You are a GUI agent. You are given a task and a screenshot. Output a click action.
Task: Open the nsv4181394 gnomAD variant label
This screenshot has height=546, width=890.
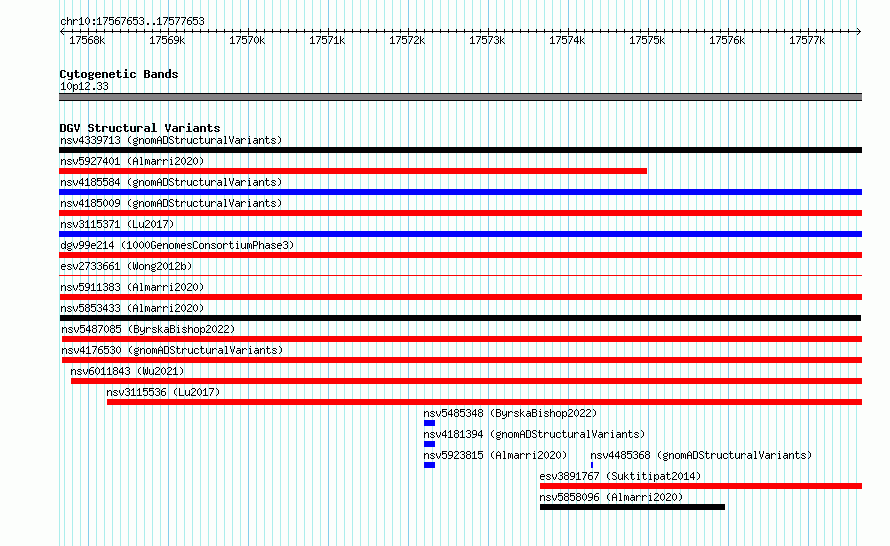pyautogui.click(x=534, y=434)
